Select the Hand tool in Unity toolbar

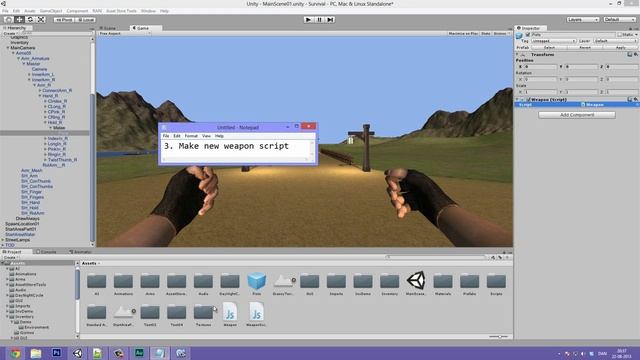pyautogui.click(x=8, y=19)
